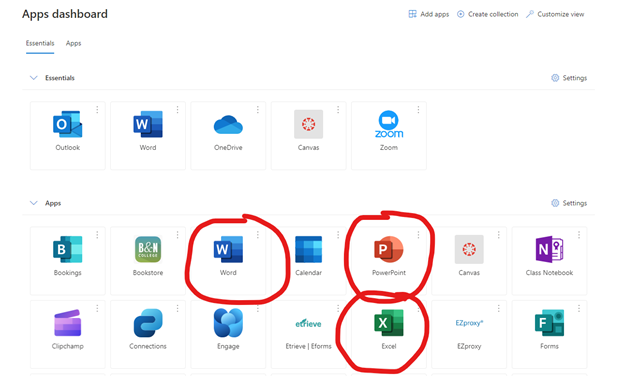Open more options on the Forms tile

click(579, 308)
